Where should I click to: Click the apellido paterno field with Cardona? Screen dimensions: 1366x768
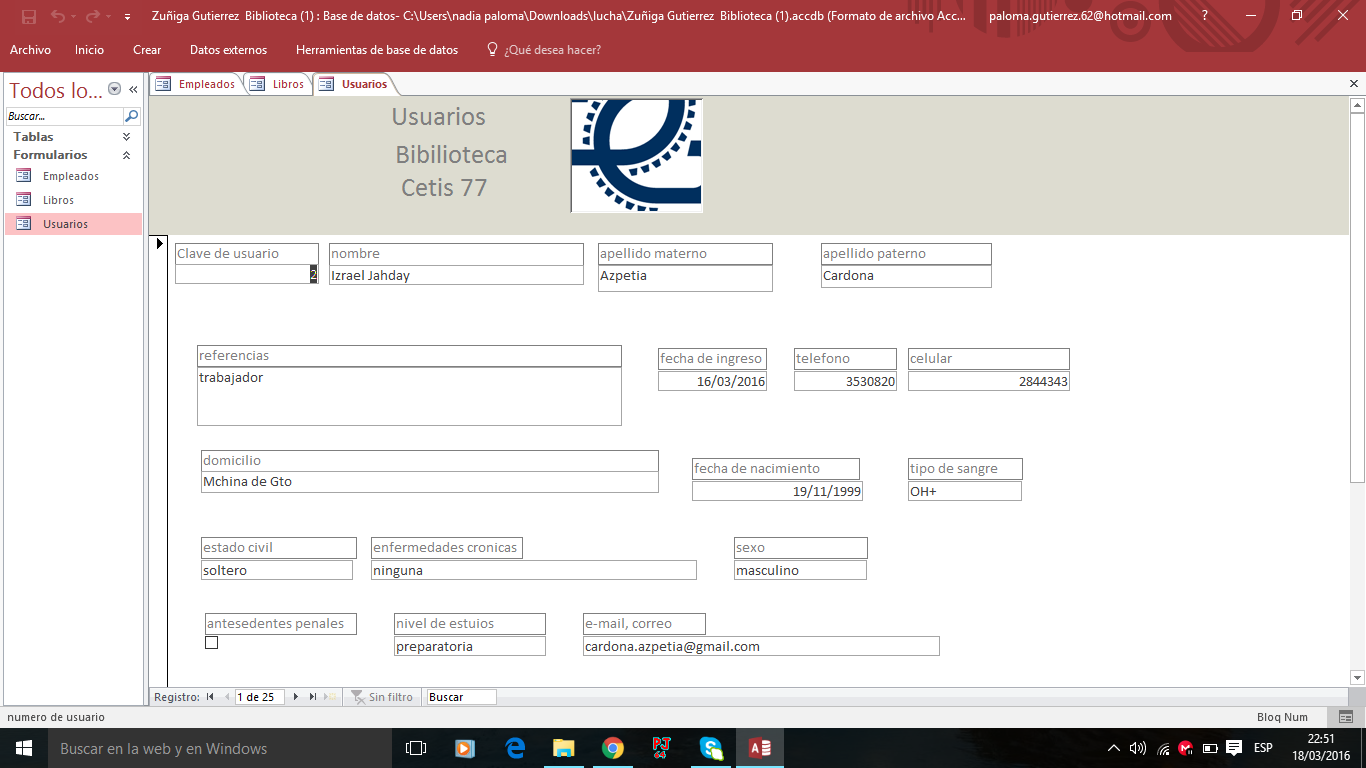click(x=906, y=276)
